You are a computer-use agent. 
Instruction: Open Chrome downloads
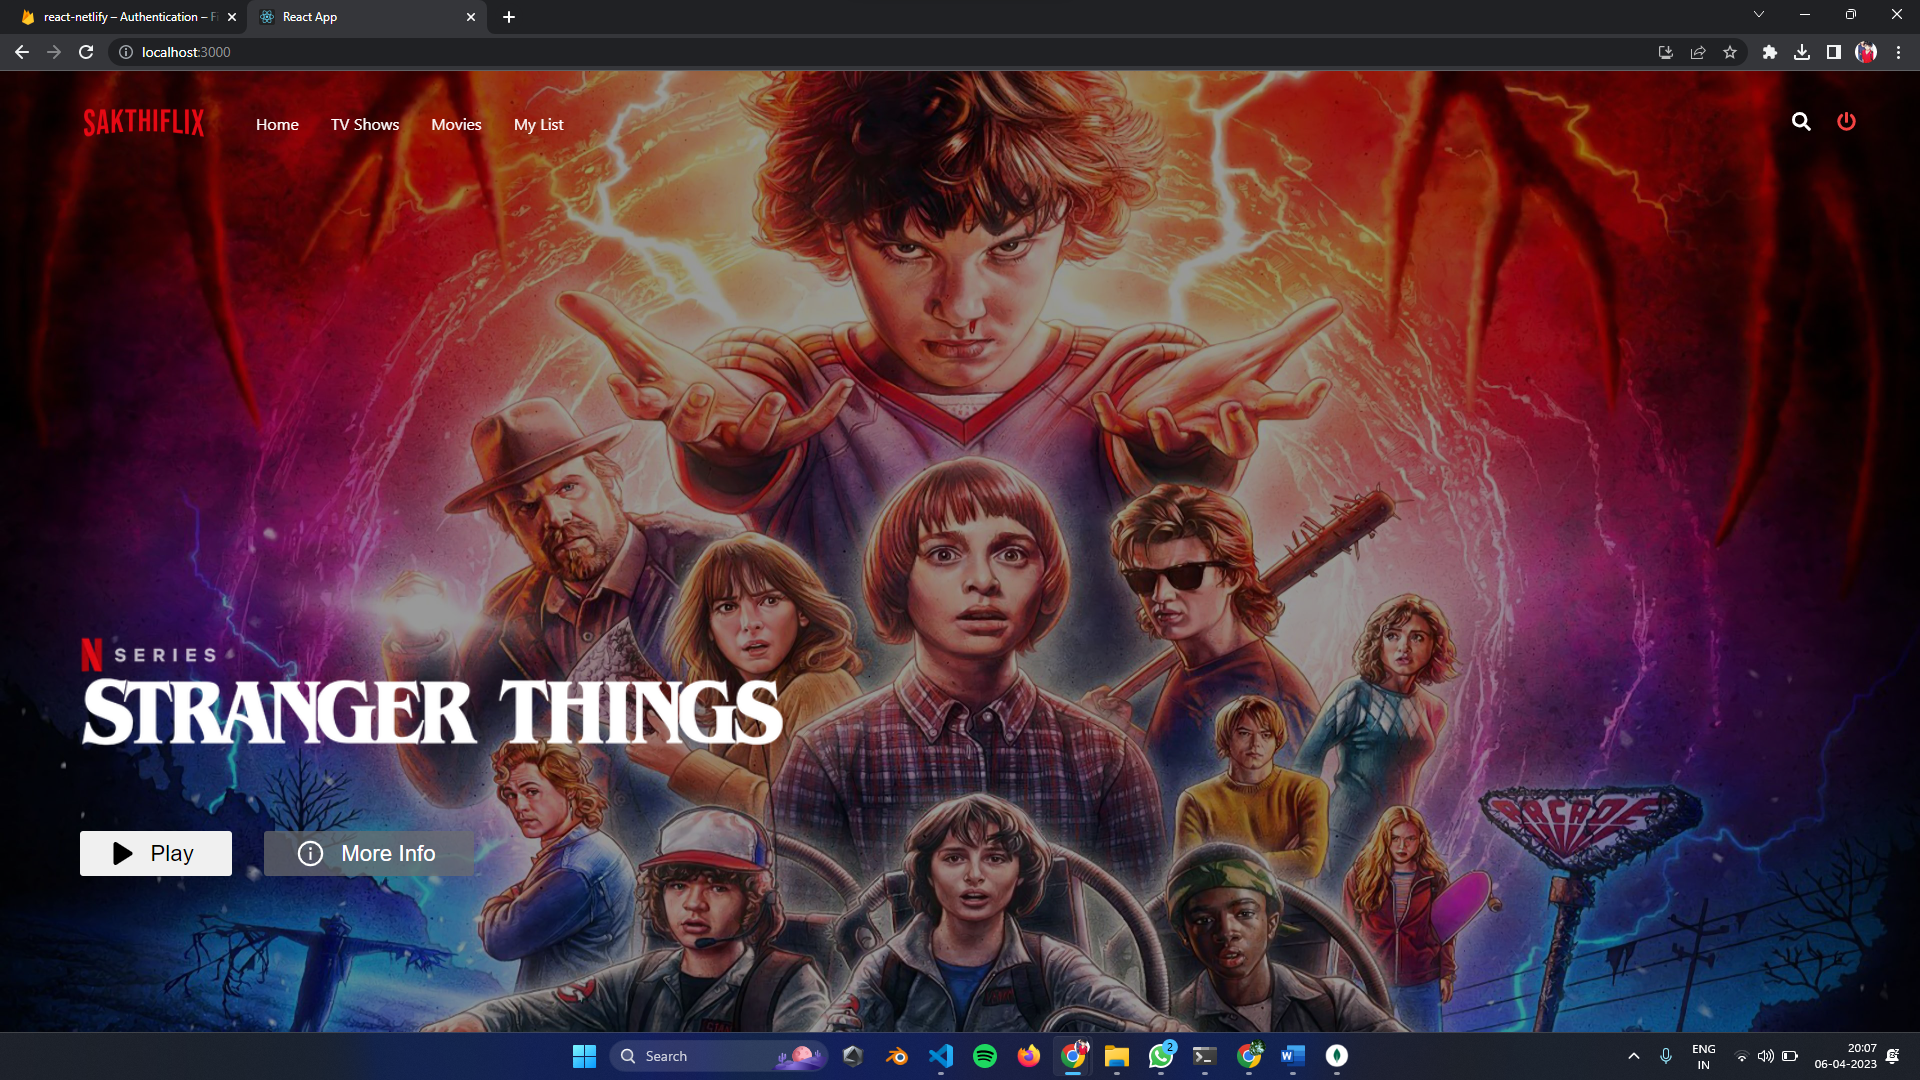[1803, 52]
